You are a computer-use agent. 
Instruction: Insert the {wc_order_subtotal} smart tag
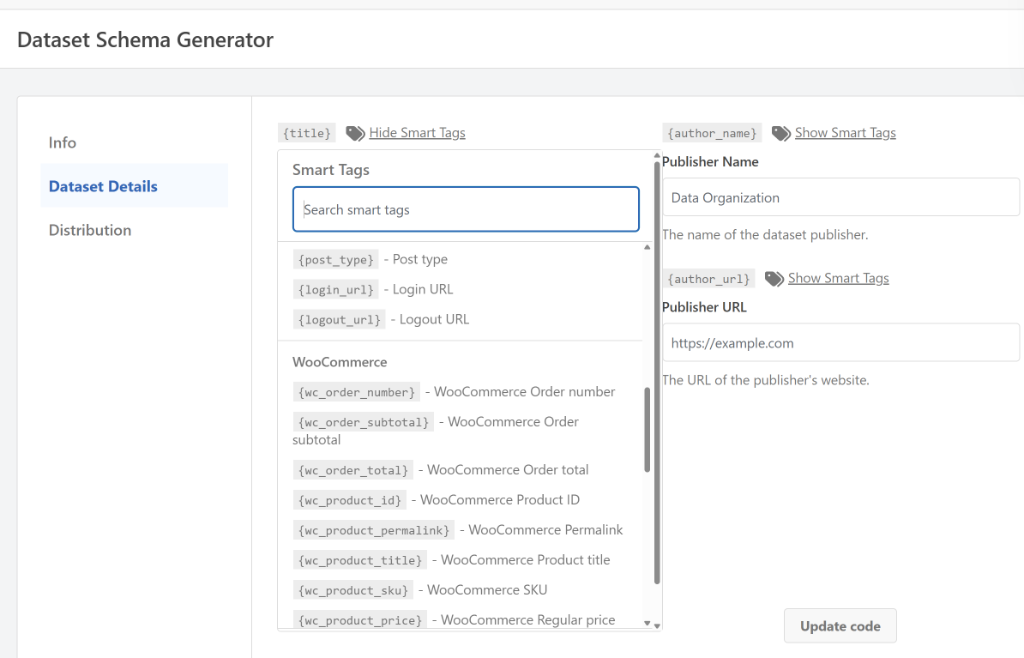(363, 422)
